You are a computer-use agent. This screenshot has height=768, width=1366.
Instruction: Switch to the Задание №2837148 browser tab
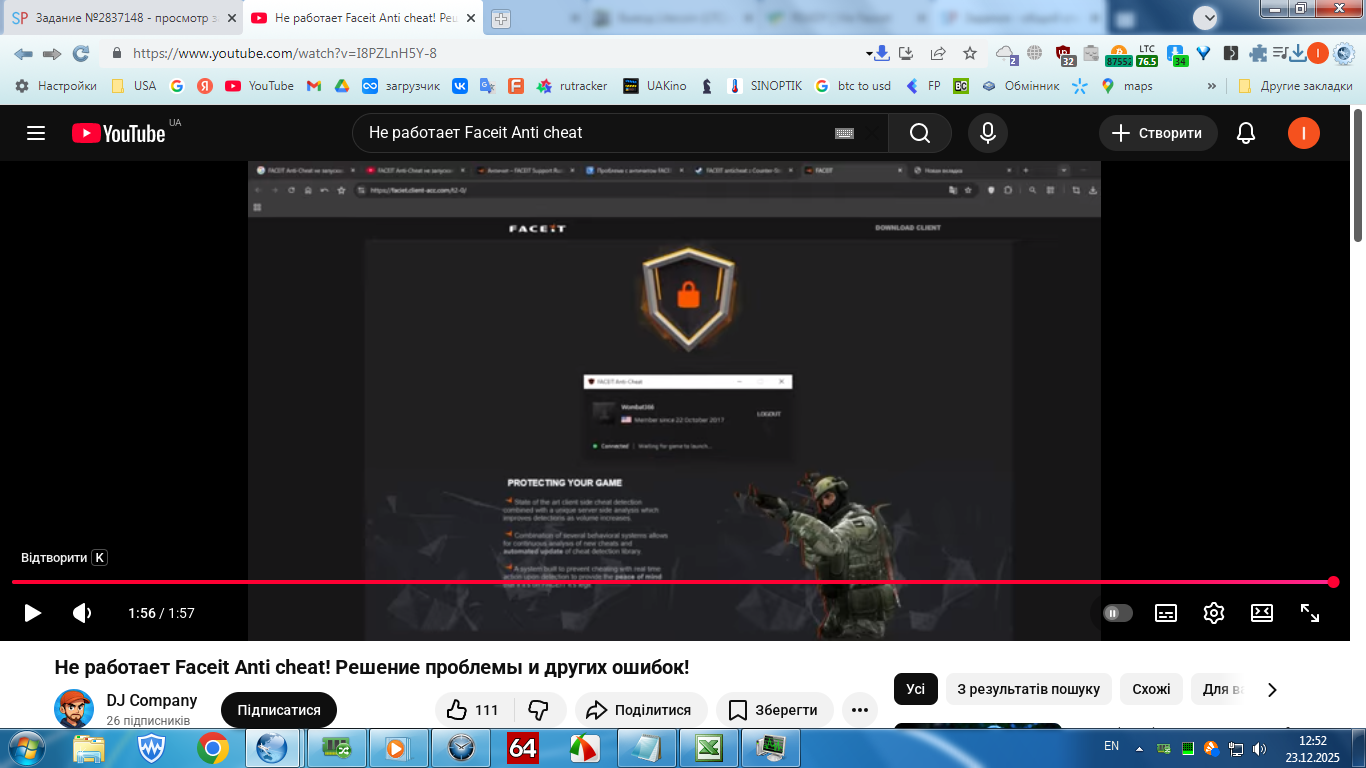pos(123,18)
